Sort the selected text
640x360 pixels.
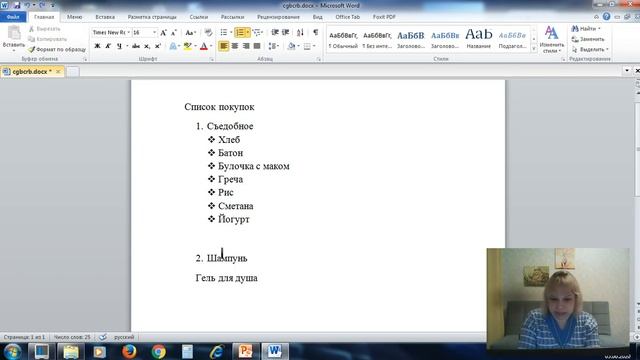click(300, 32)
